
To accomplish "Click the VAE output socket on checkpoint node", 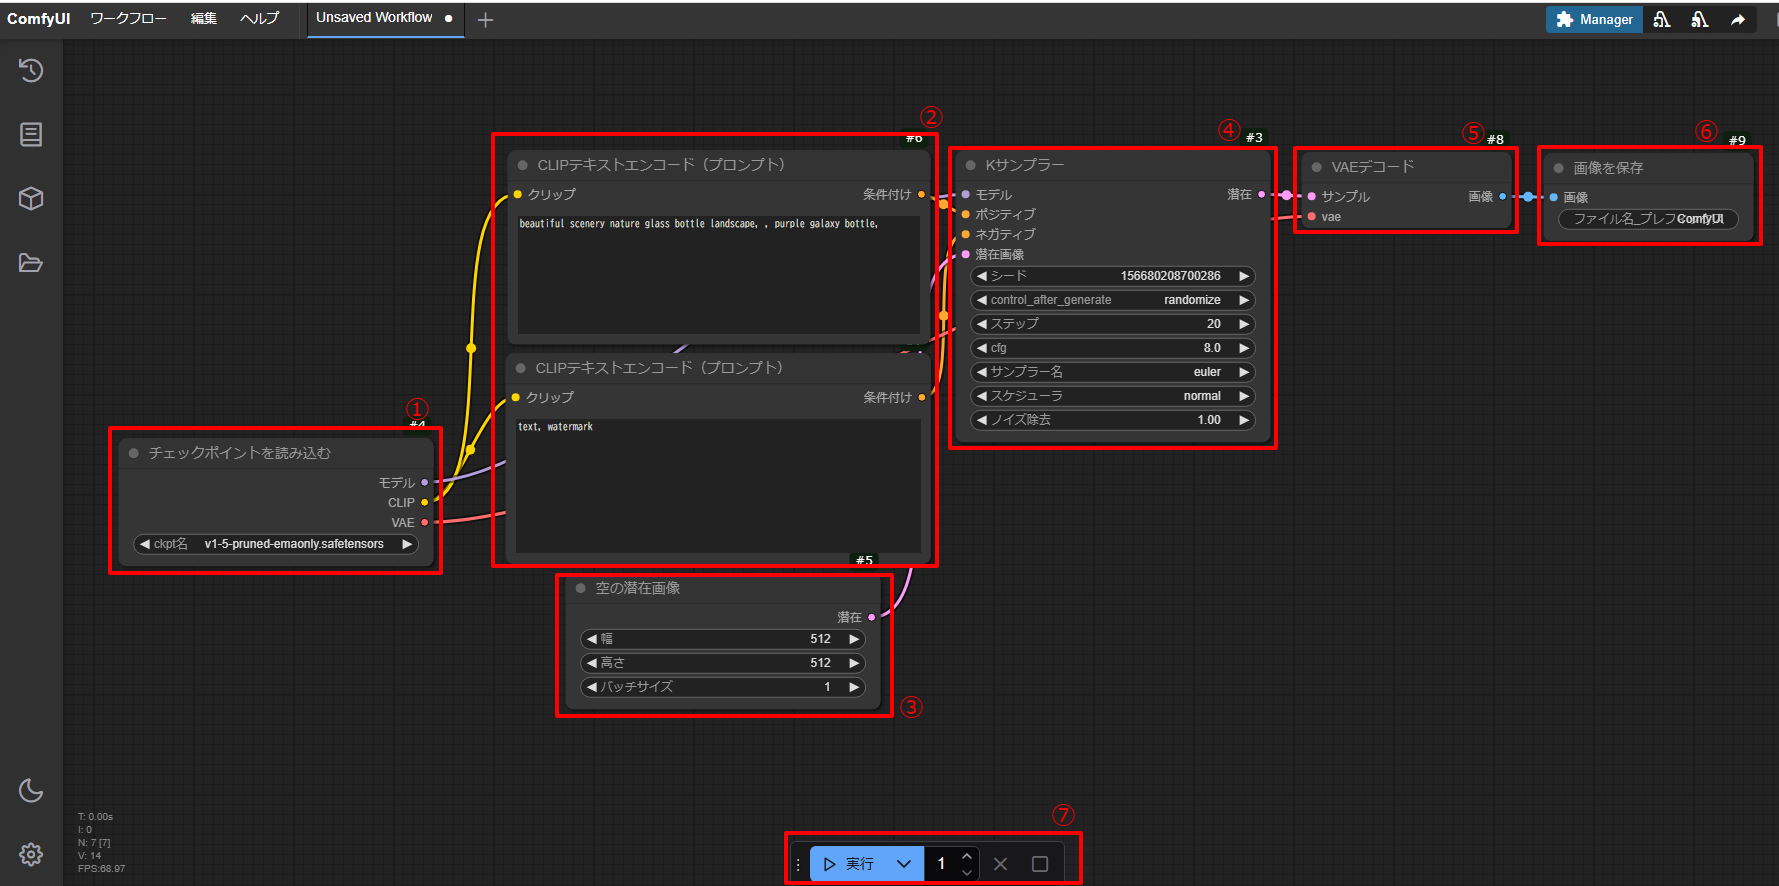I will pos(424,522).
